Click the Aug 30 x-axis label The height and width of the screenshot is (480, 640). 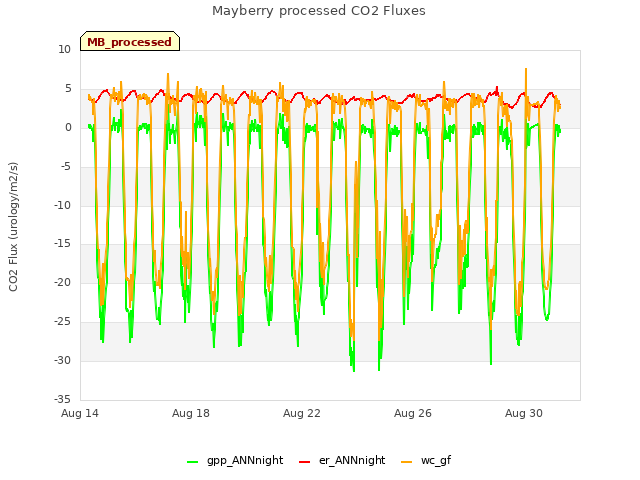(524, 413)
